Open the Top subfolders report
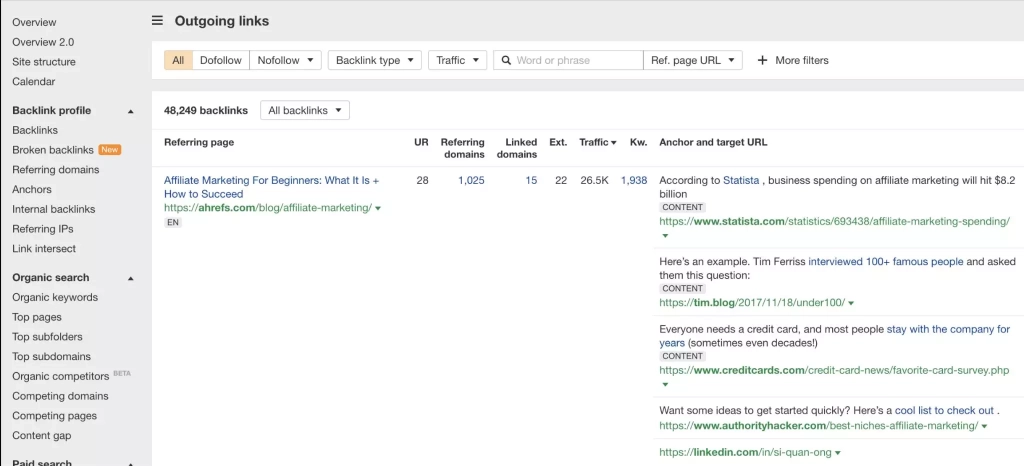Image resolution: width=1024 pixels, height=466 pixels. pyautogui.click(x=47, y=337)
